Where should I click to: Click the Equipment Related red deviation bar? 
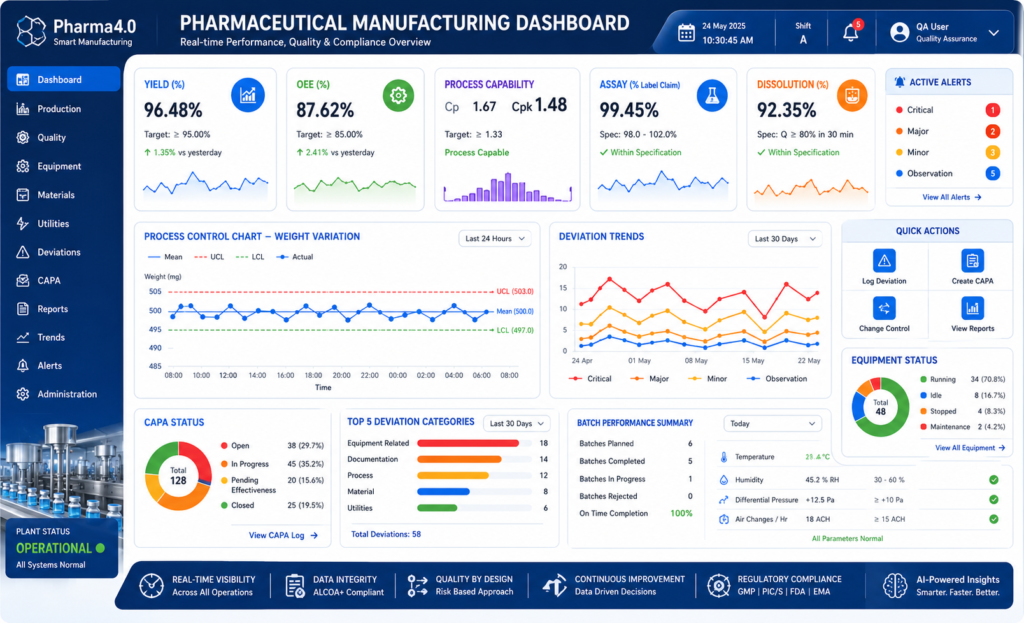click(x=468, y=443)
